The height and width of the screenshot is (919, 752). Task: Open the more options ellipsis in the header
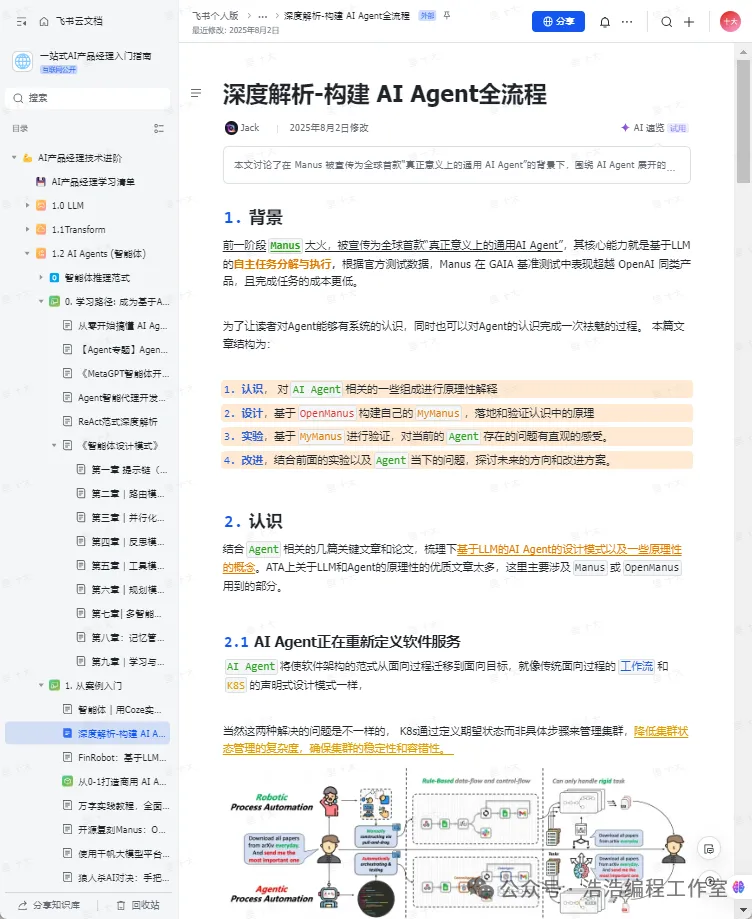tap(627, 22)
